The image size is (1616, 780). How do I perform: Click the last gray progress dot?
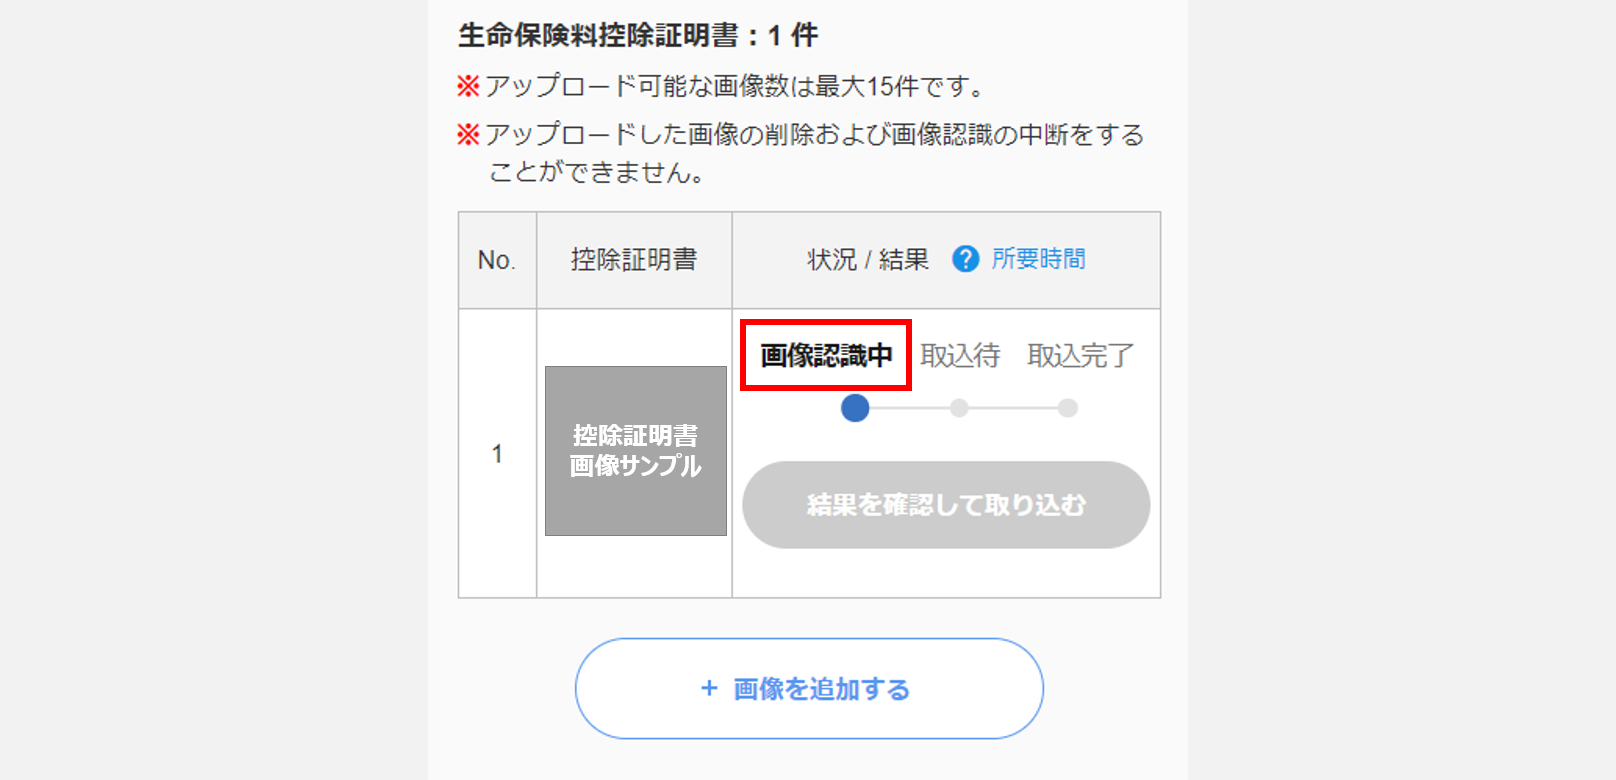(x=1068, y=408)
